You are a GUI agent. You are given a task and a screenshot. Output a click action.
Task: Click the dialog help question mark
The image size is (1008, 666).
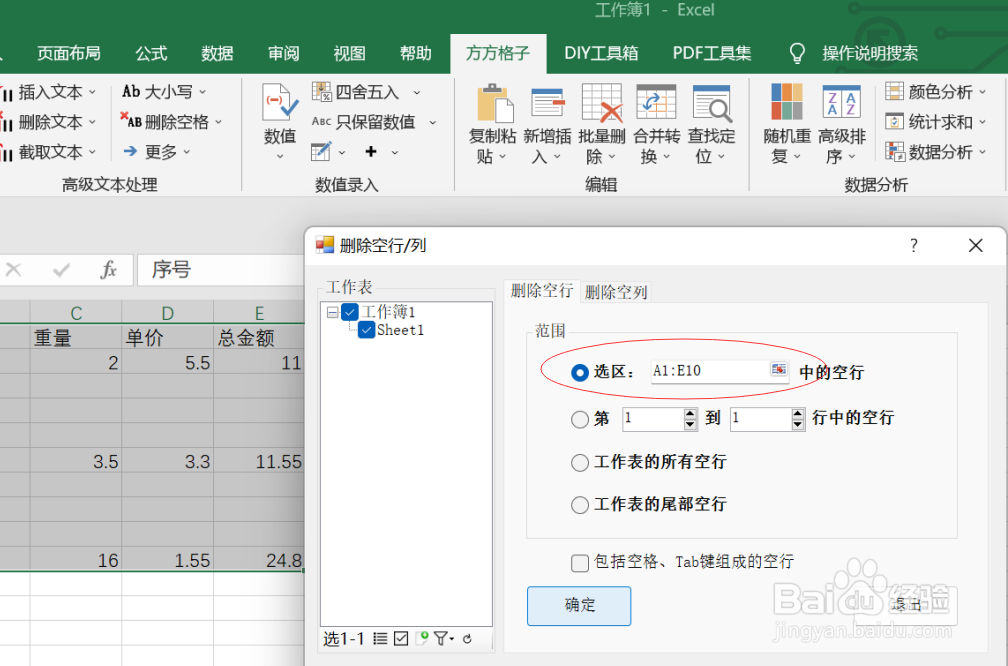tap(914, 246)
